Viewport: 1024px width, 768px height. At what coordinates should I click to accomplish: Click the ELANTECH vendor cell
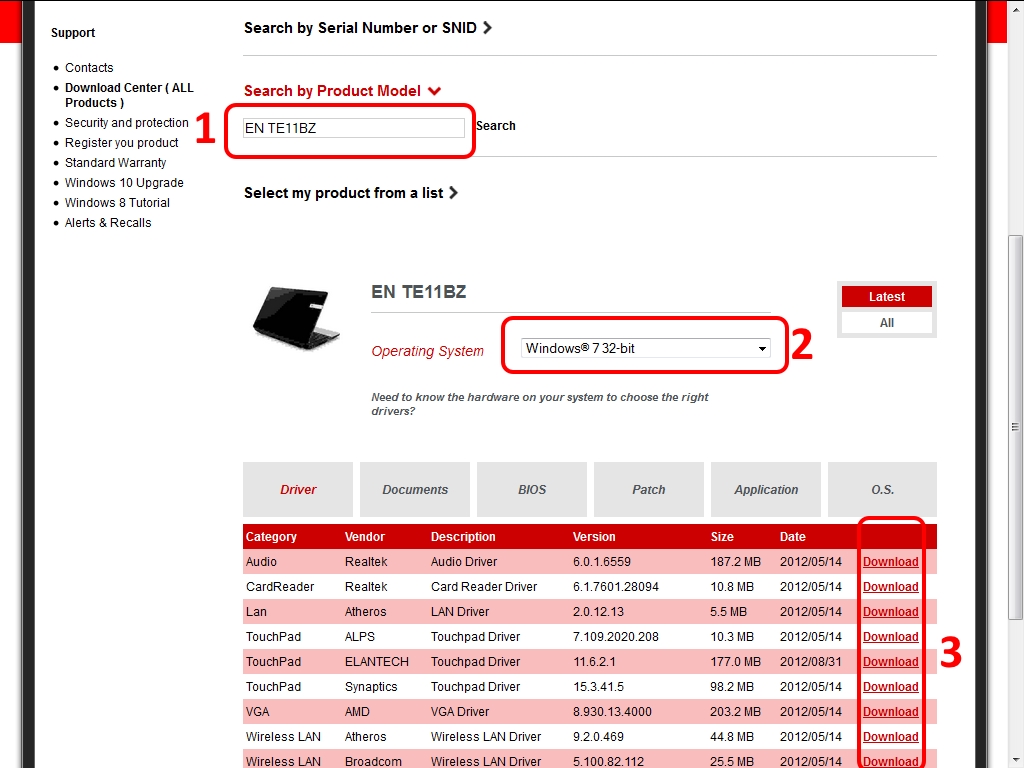[x=377, y=662]
